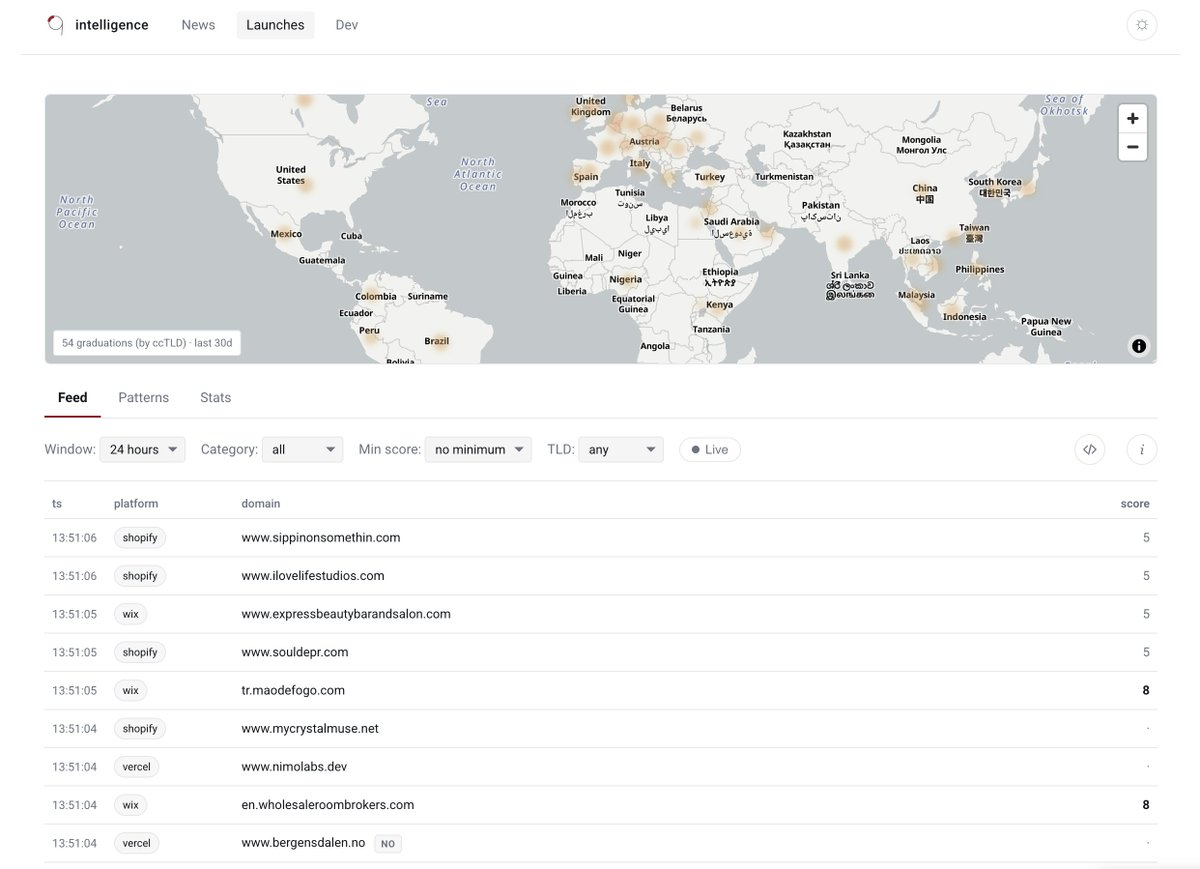Open the feed info icon button

coord(1142,450)
